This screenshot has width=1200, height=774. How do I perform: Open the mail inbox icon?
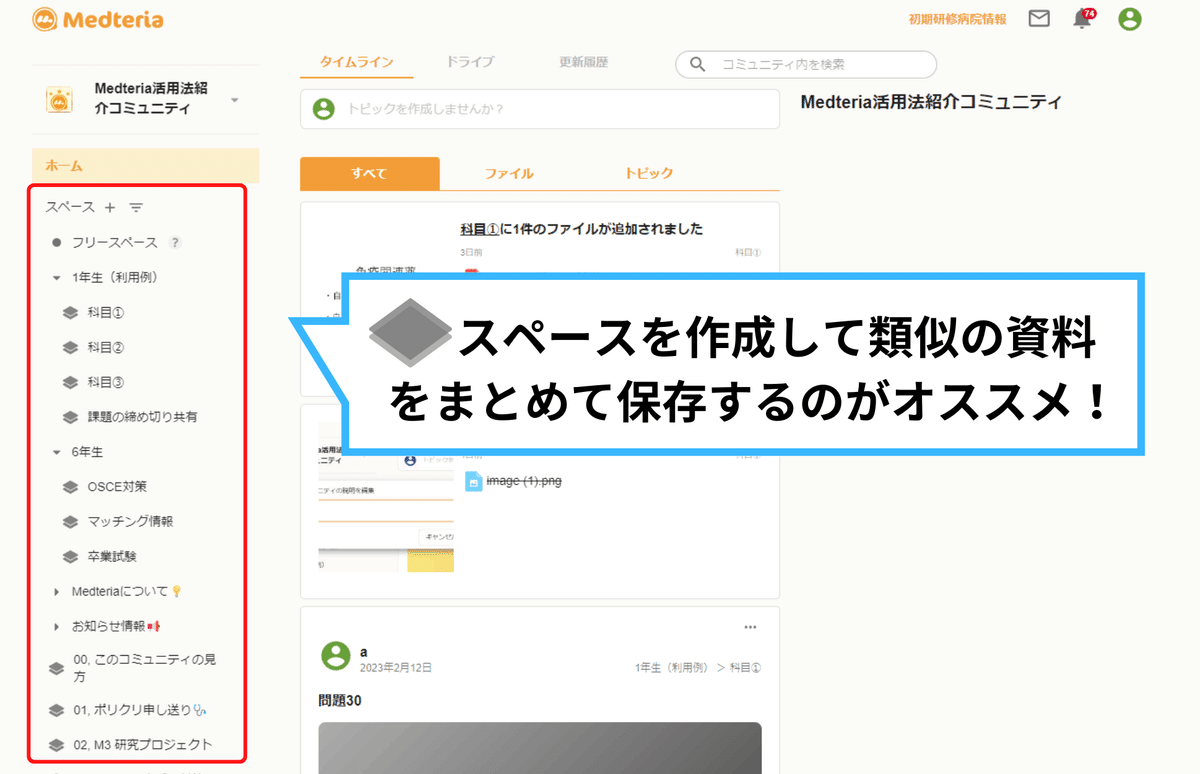[1039, 18]
